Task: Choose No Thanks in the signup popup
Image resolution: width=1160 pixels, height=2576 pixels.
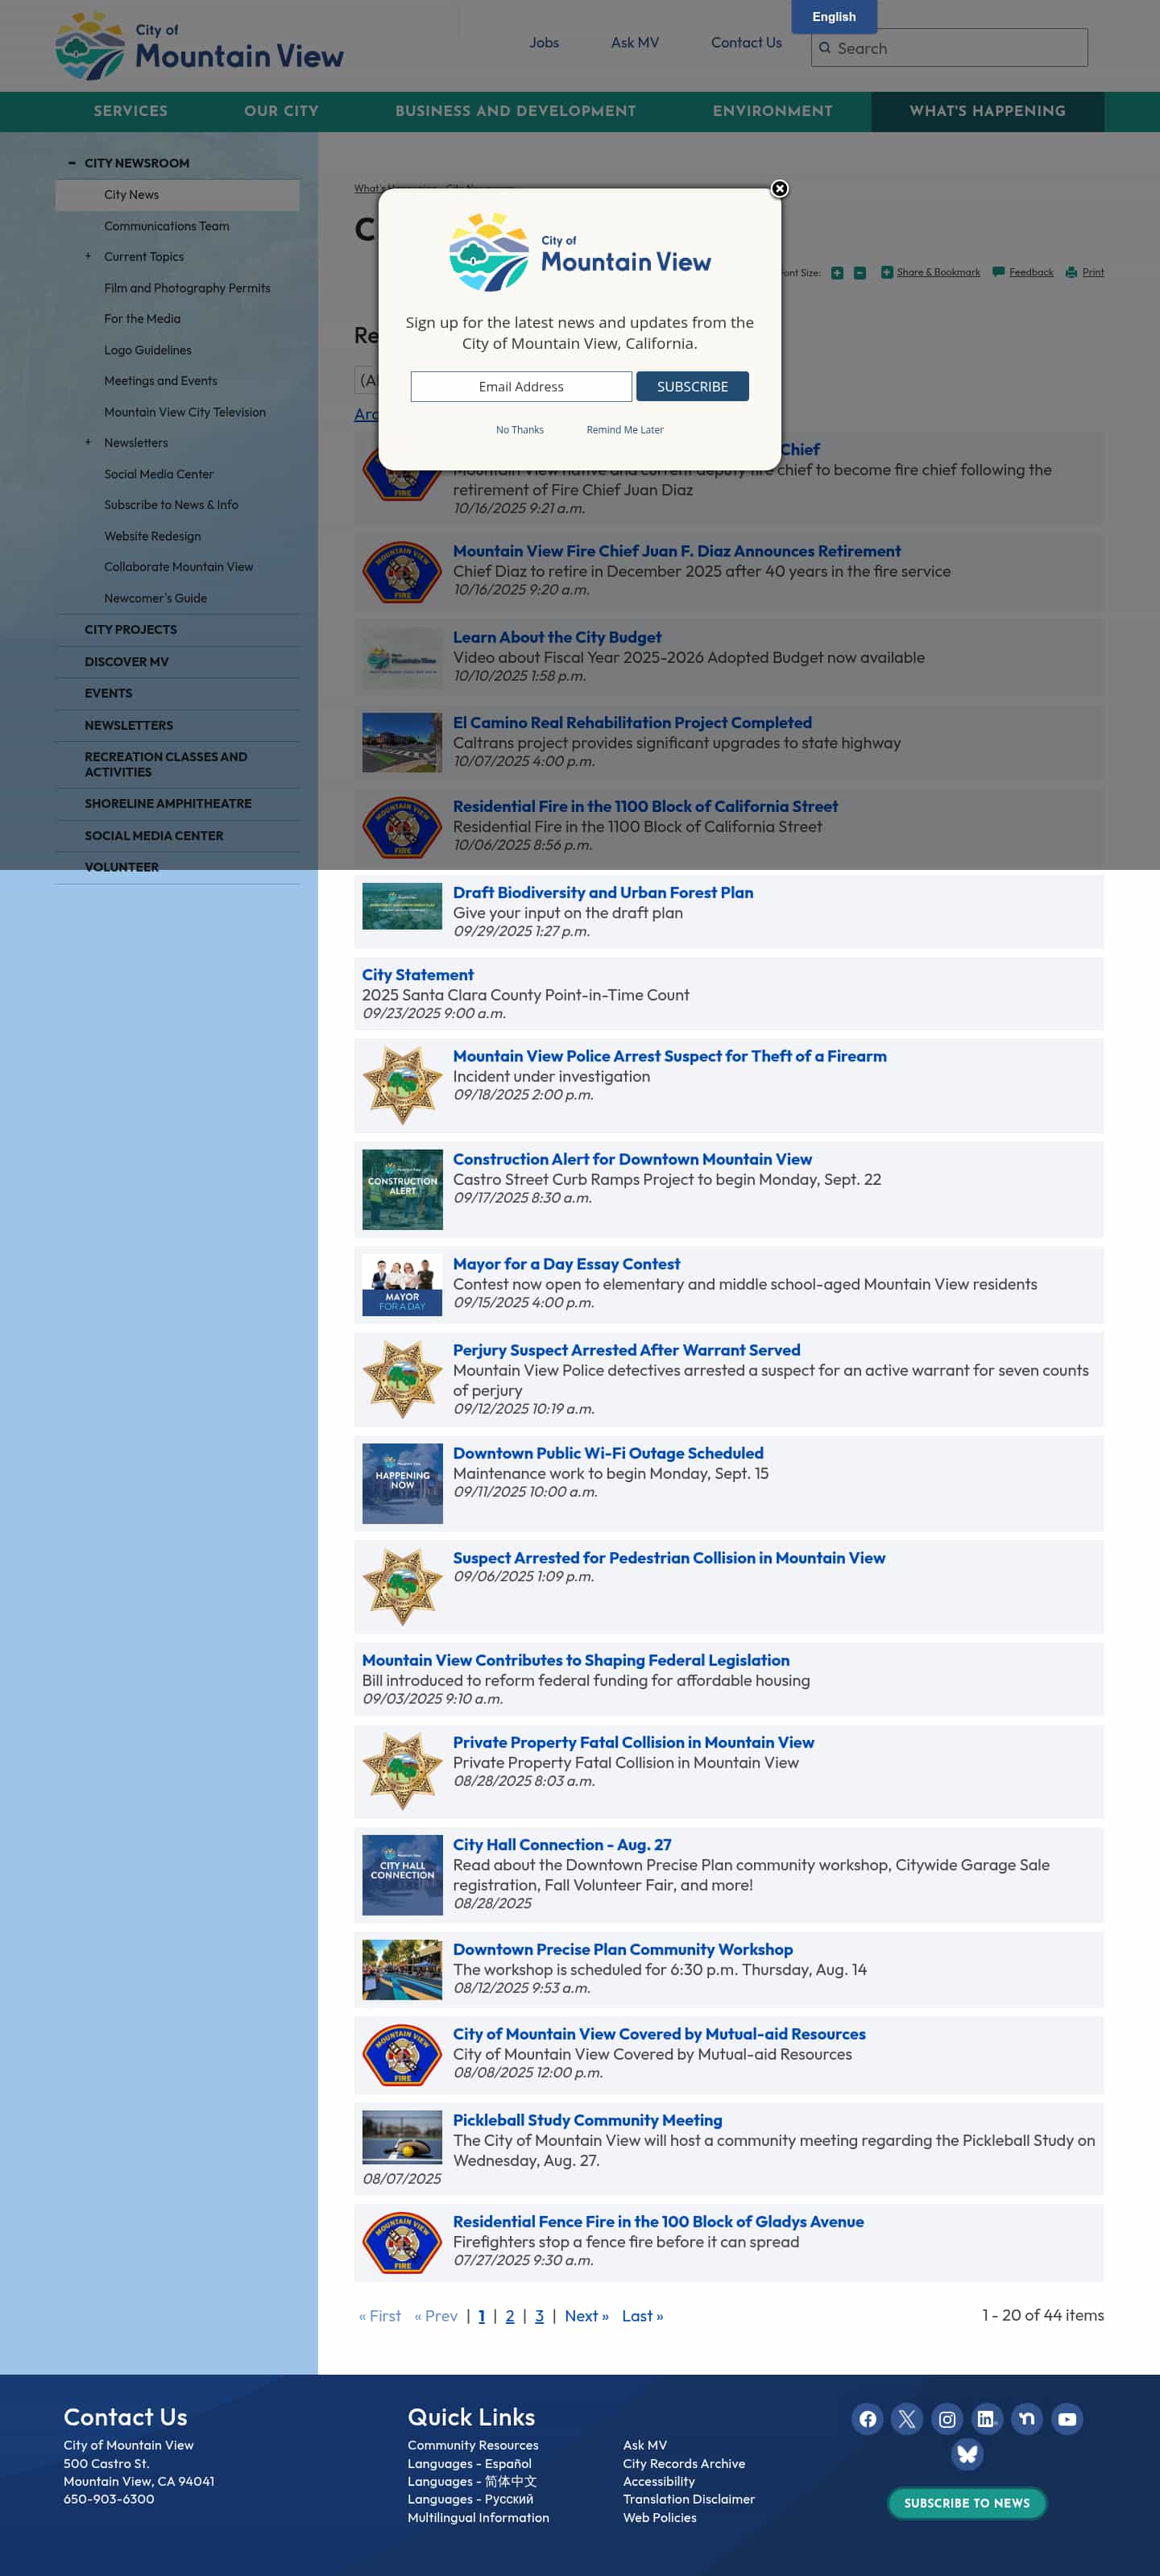Action: (520, 430)
